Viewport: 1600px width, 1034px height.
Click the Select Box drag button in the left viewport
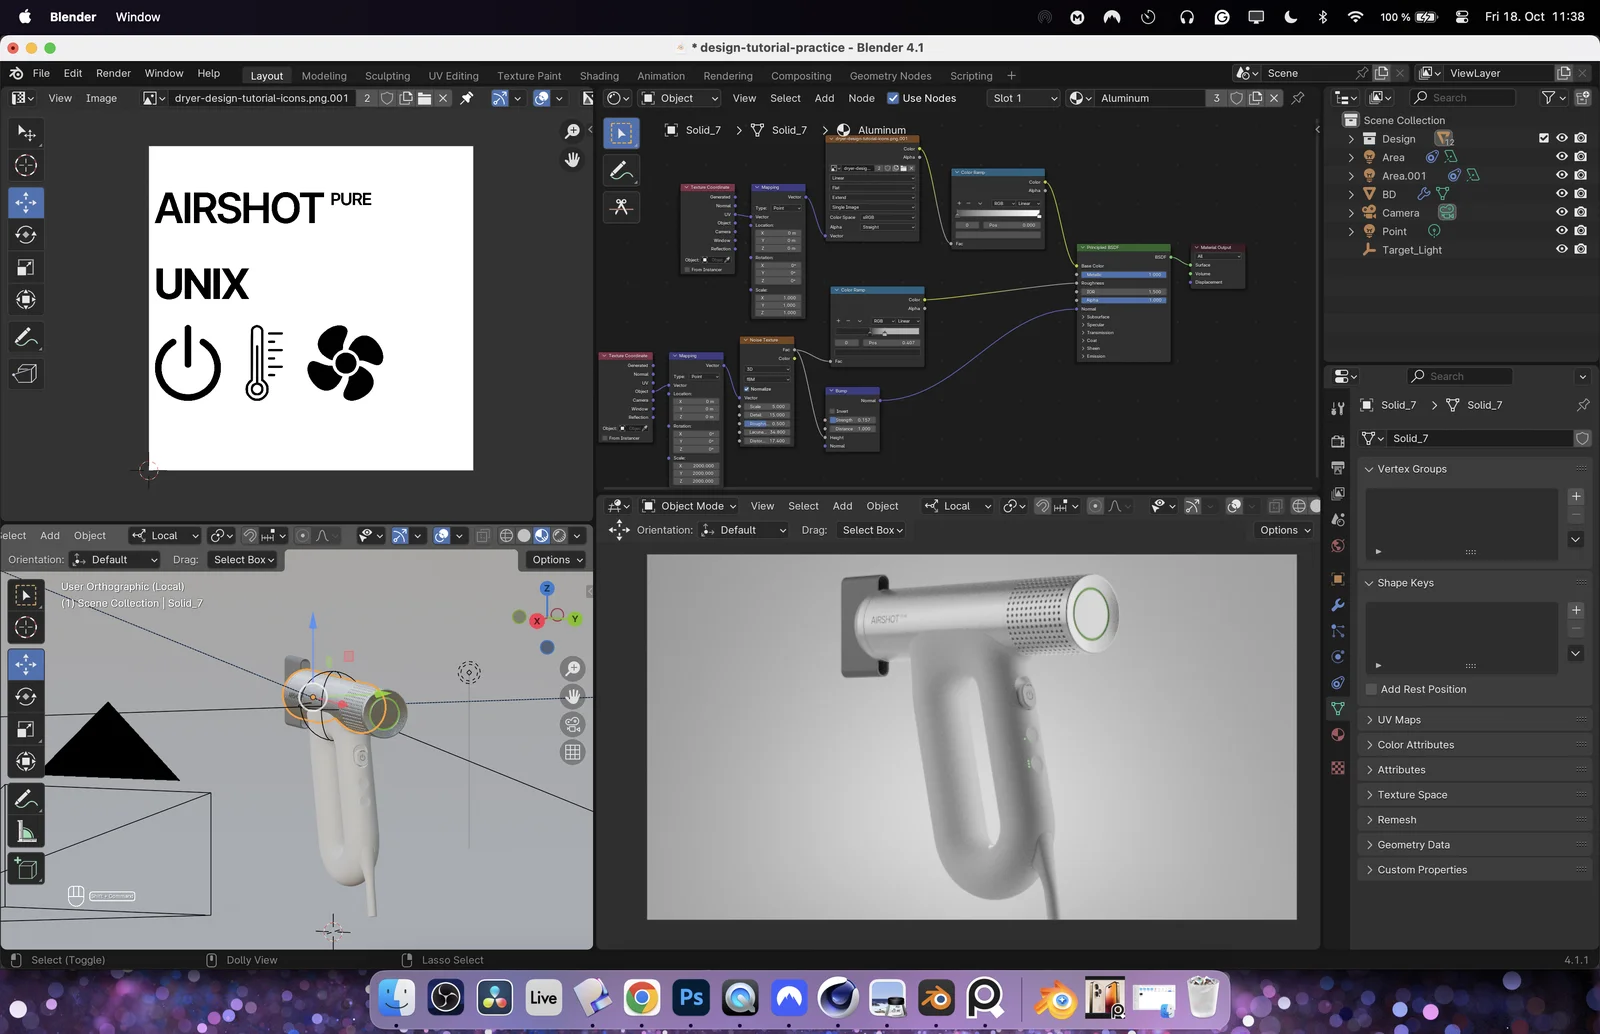pos(244,560)
